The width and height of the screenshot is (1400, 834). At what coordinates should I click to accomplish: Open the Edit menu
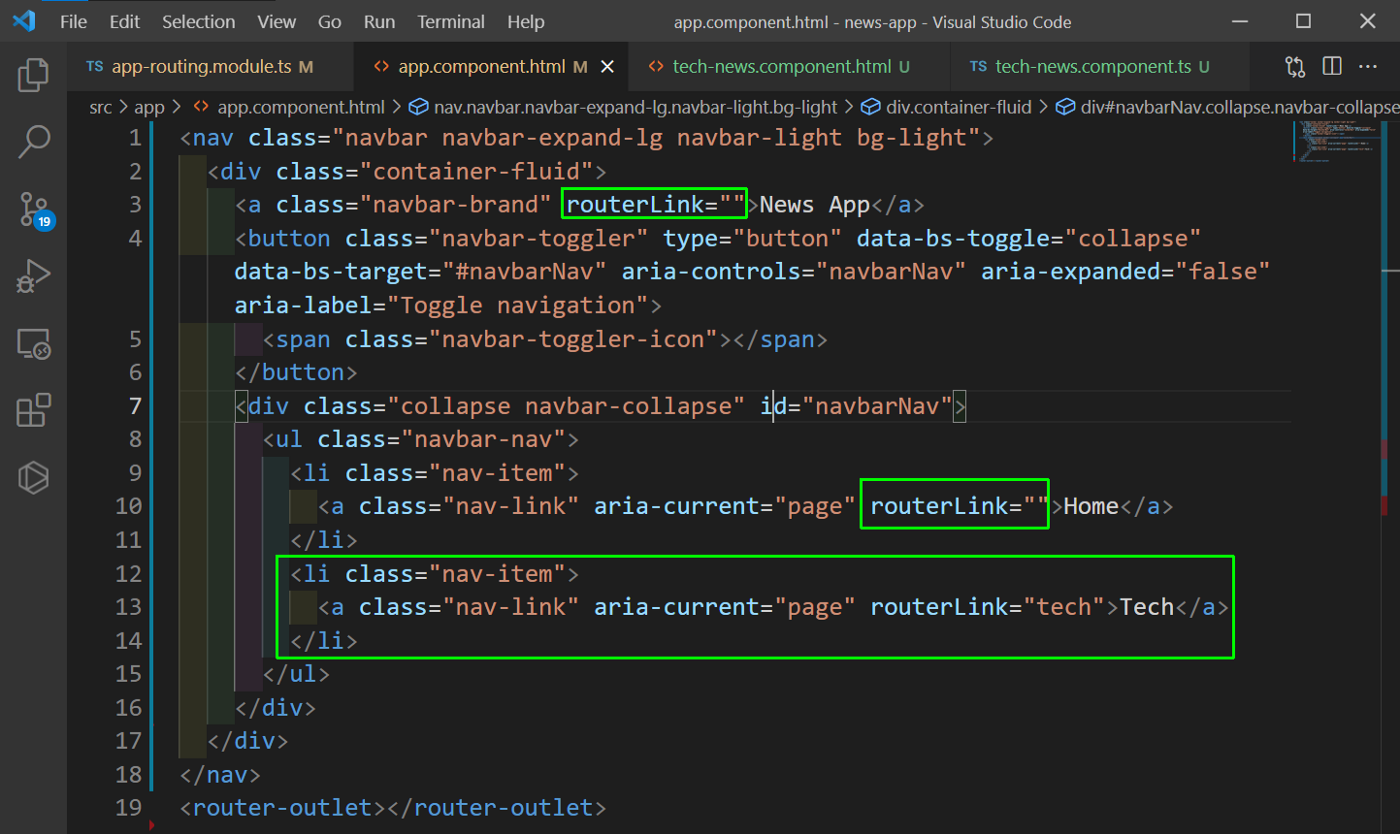(x=125, y=21)
